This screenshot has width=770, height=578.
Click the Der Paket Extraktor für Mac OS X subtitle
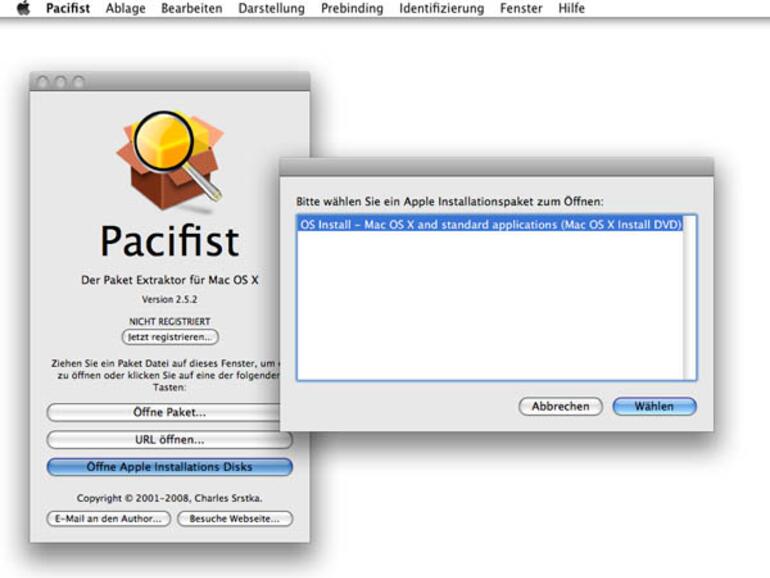pyautogui.click(x=169, y=280)
